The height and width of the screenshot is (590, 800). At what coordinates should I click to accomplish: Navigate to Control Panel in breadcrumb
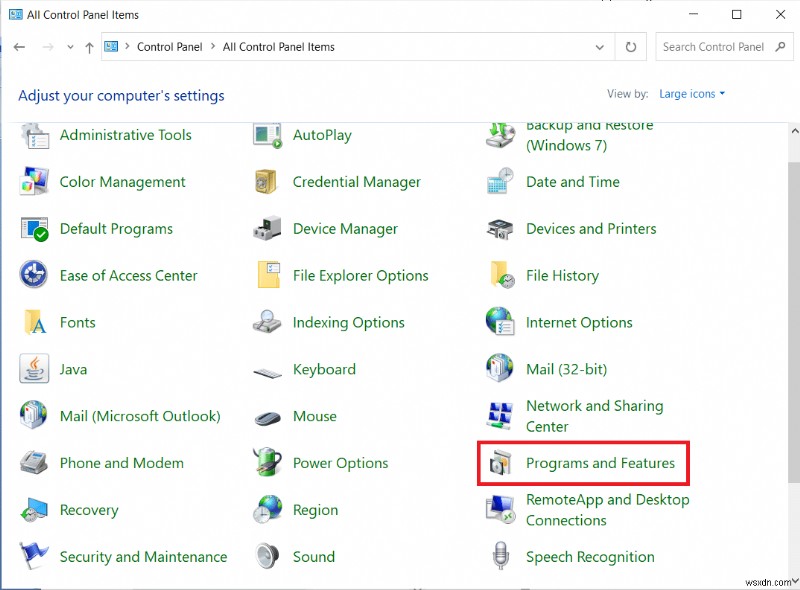(169, 47)
